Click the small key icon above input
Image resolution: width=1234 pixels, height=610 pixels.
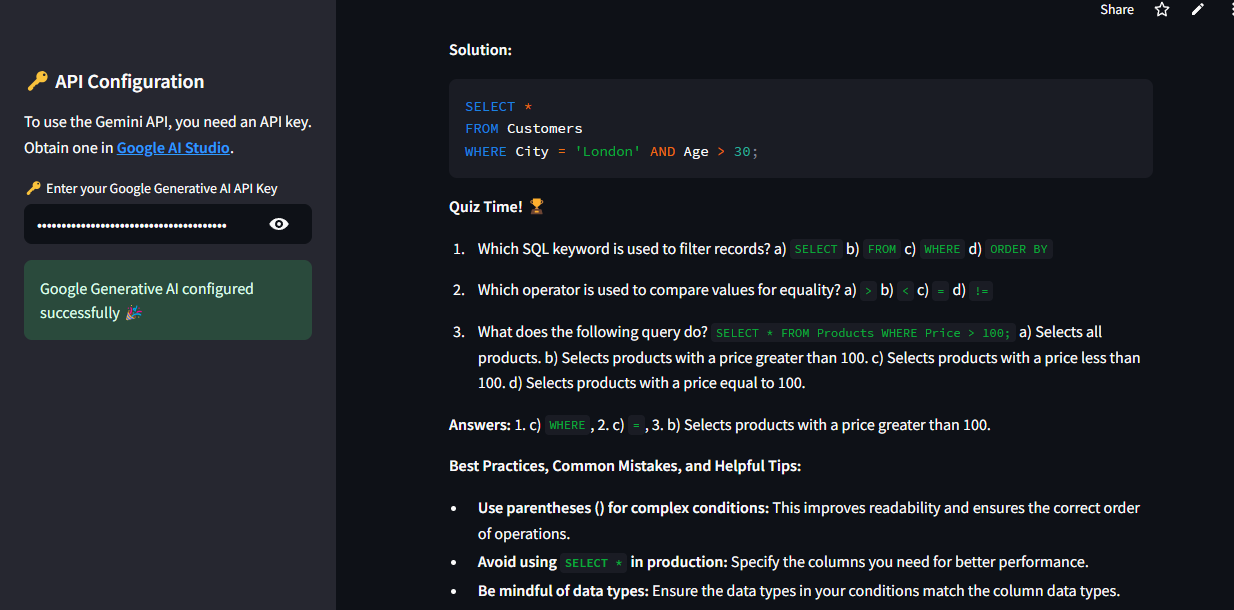[33, 189]
